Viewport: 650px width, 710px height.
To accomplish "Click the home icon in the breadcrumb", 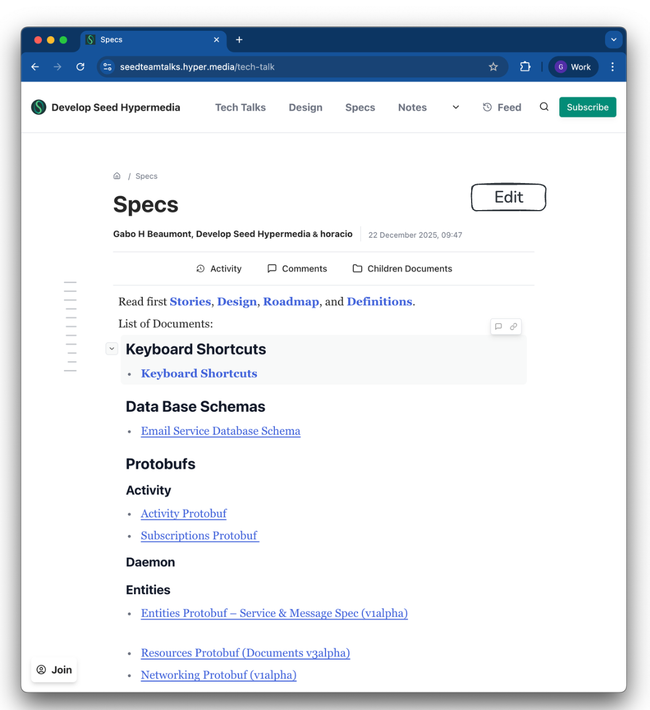I will (x=117, y=176).
